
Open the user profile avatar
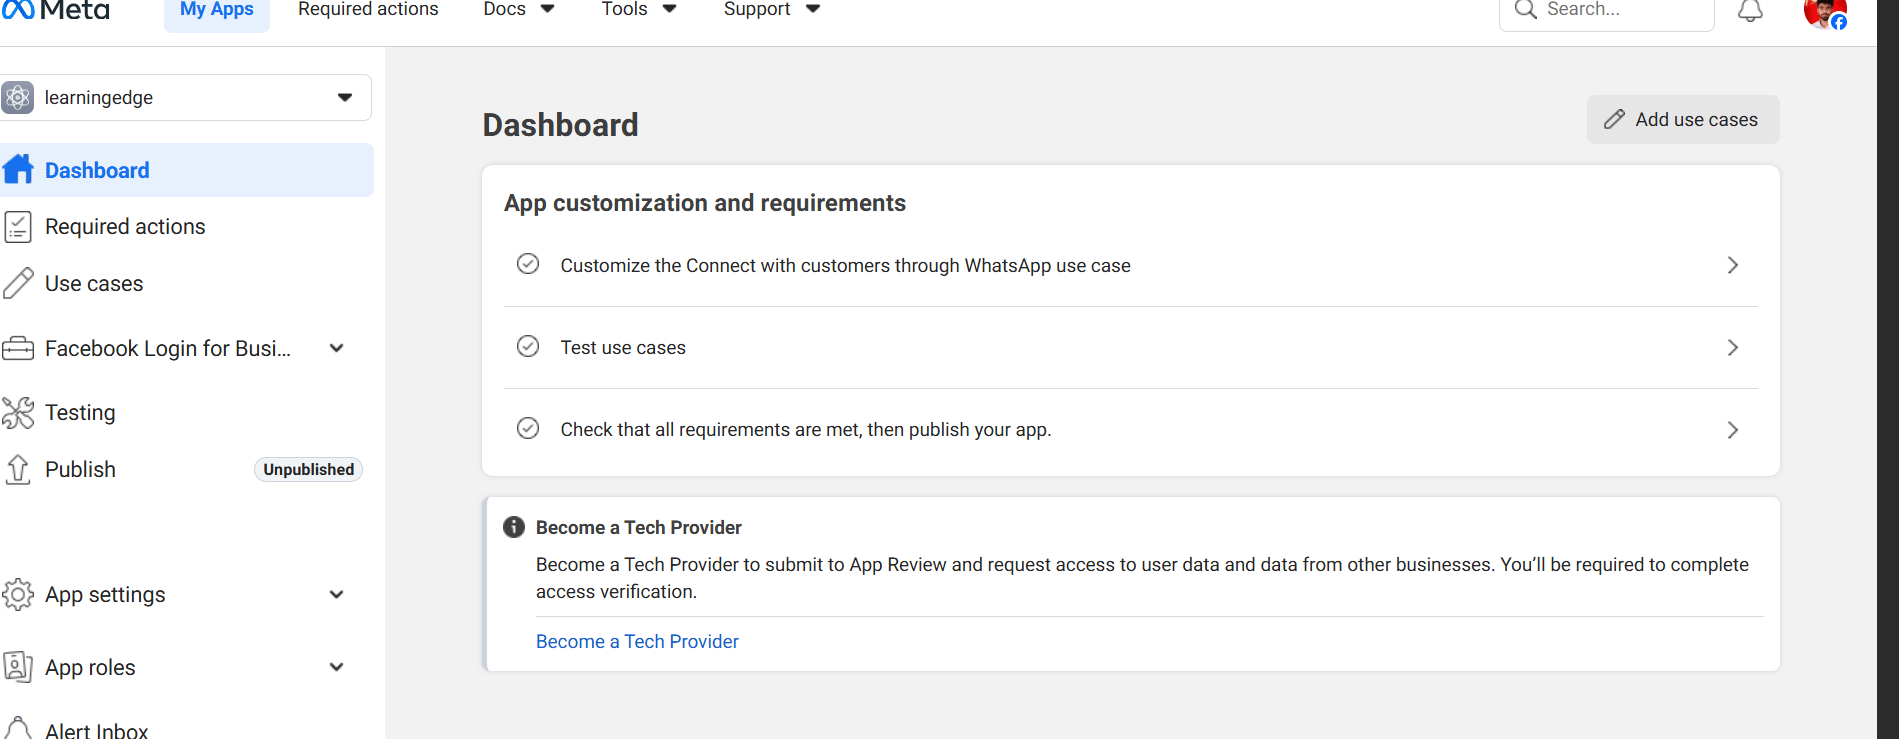pyautogui.click(x=1825, y=13)
